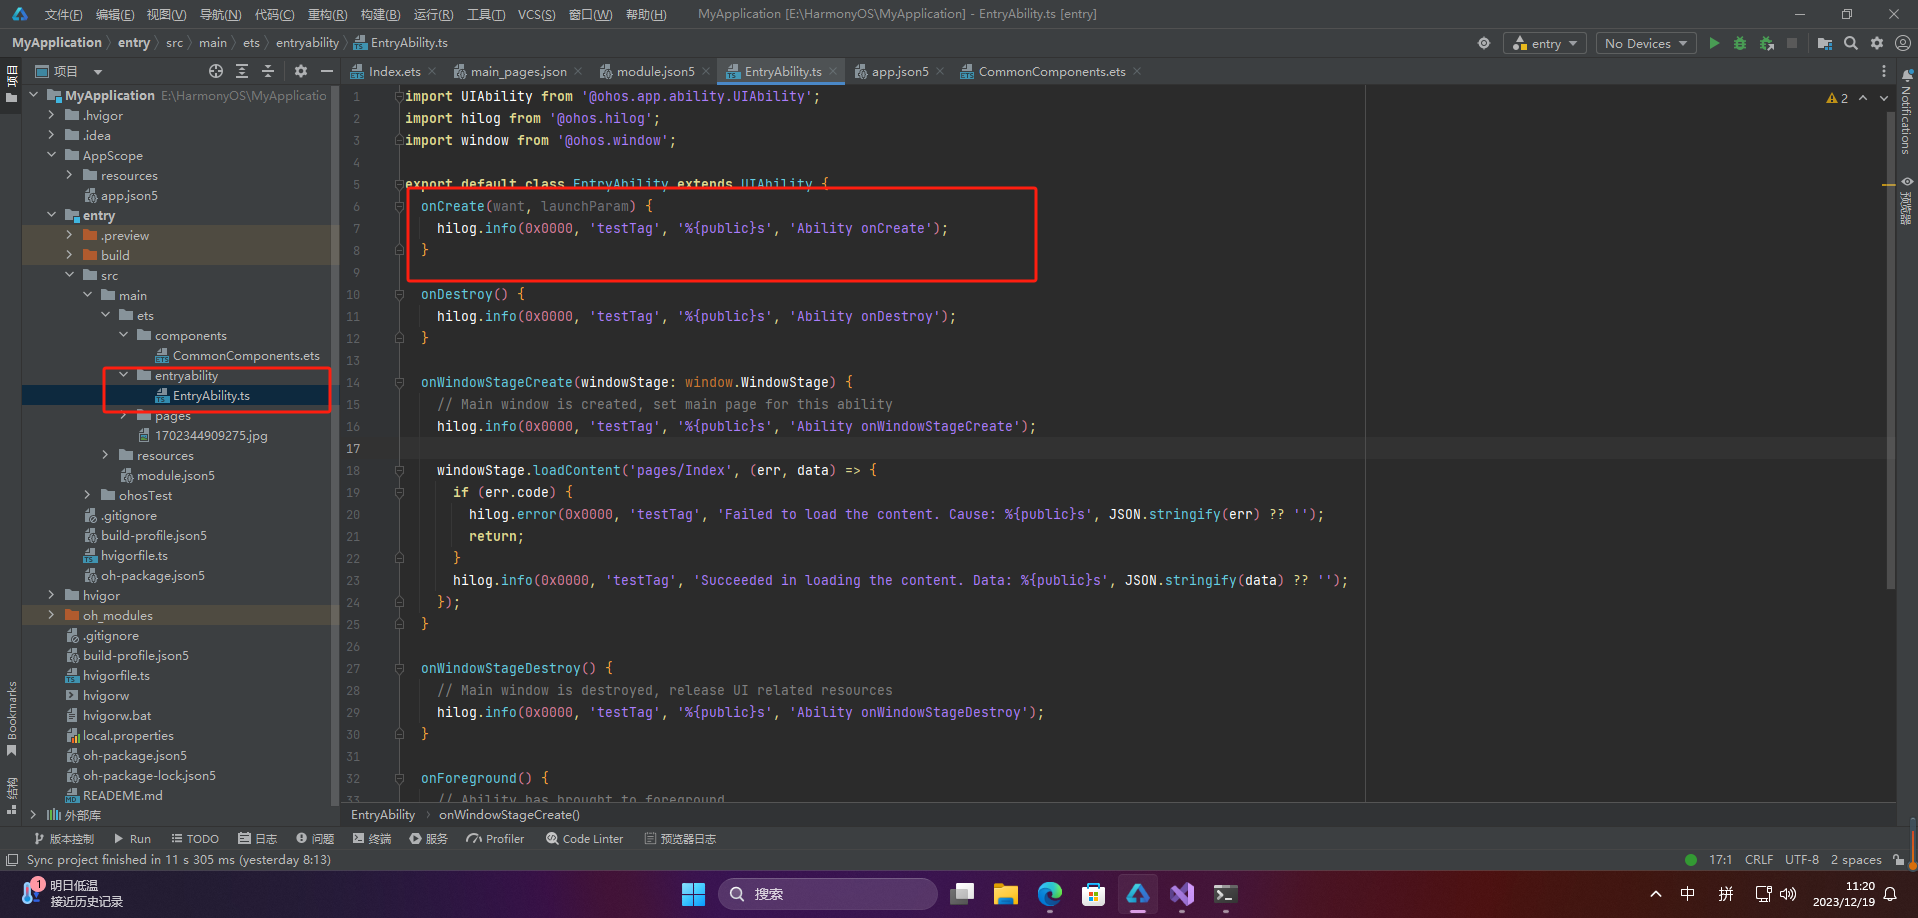Screen dimensions: 1918x918
Task: Click the build target crosshair icon left of entry
Action: coord(1484,43)
